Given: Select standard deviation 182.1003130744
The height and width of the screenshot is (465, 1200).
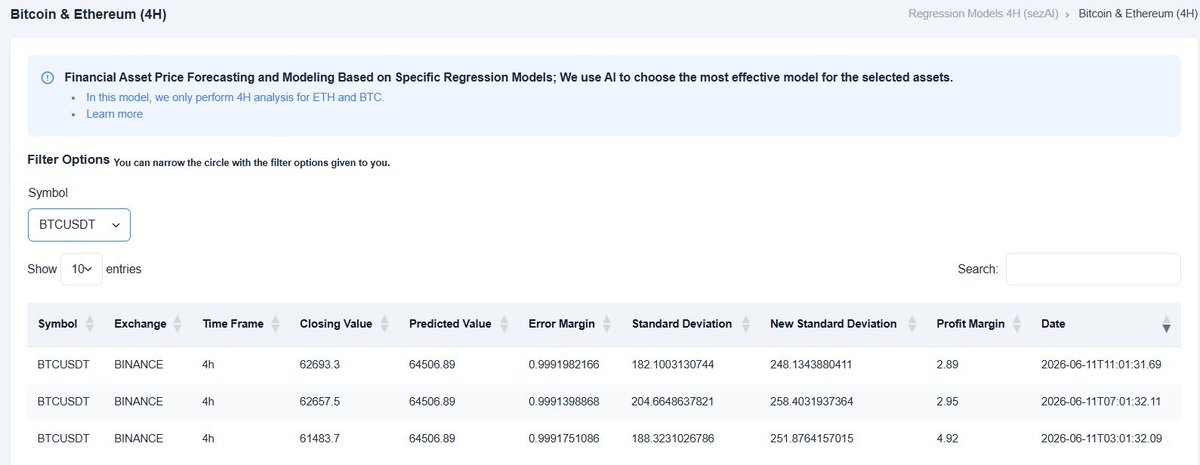Looking at the screenshot, I should (673, 365).
